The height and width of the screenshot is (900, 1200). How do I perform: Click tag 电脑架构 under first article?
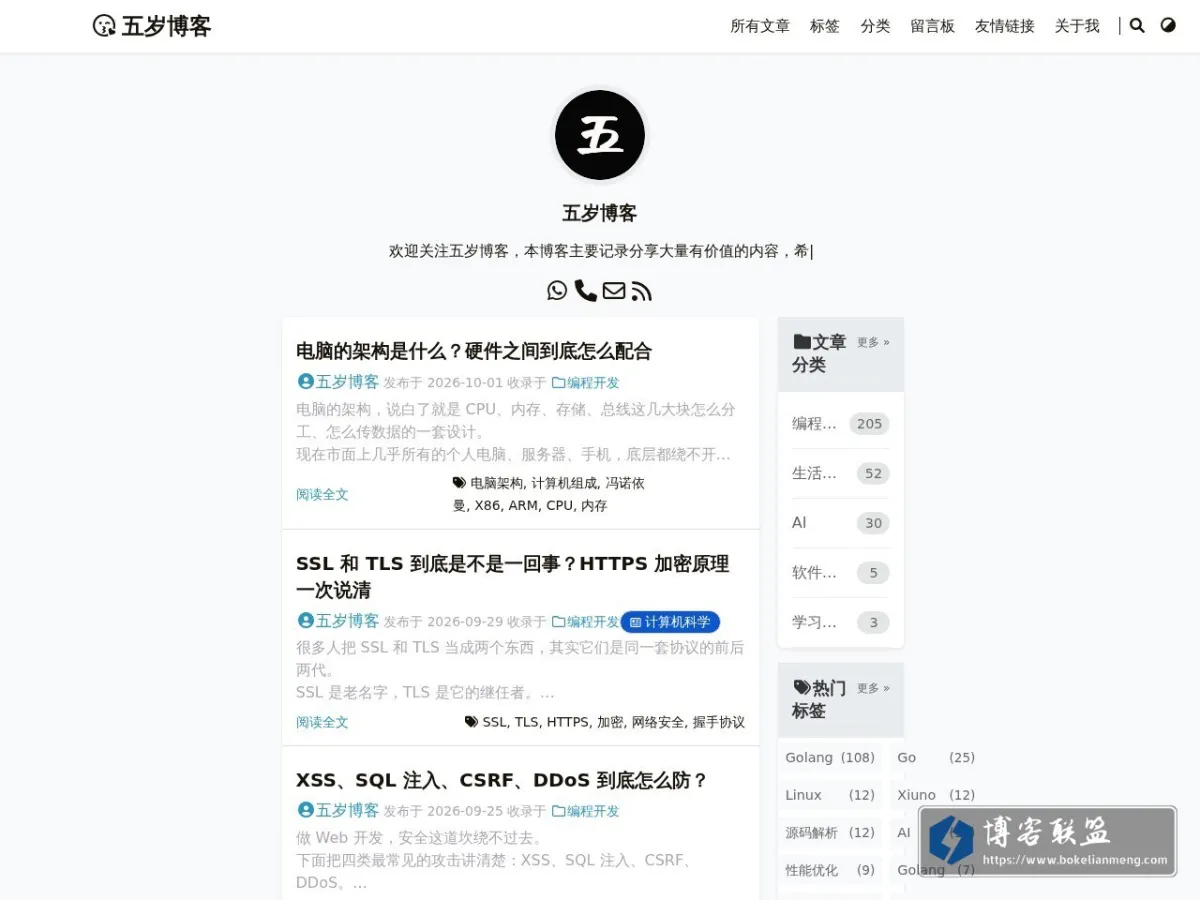click(496, 483)
